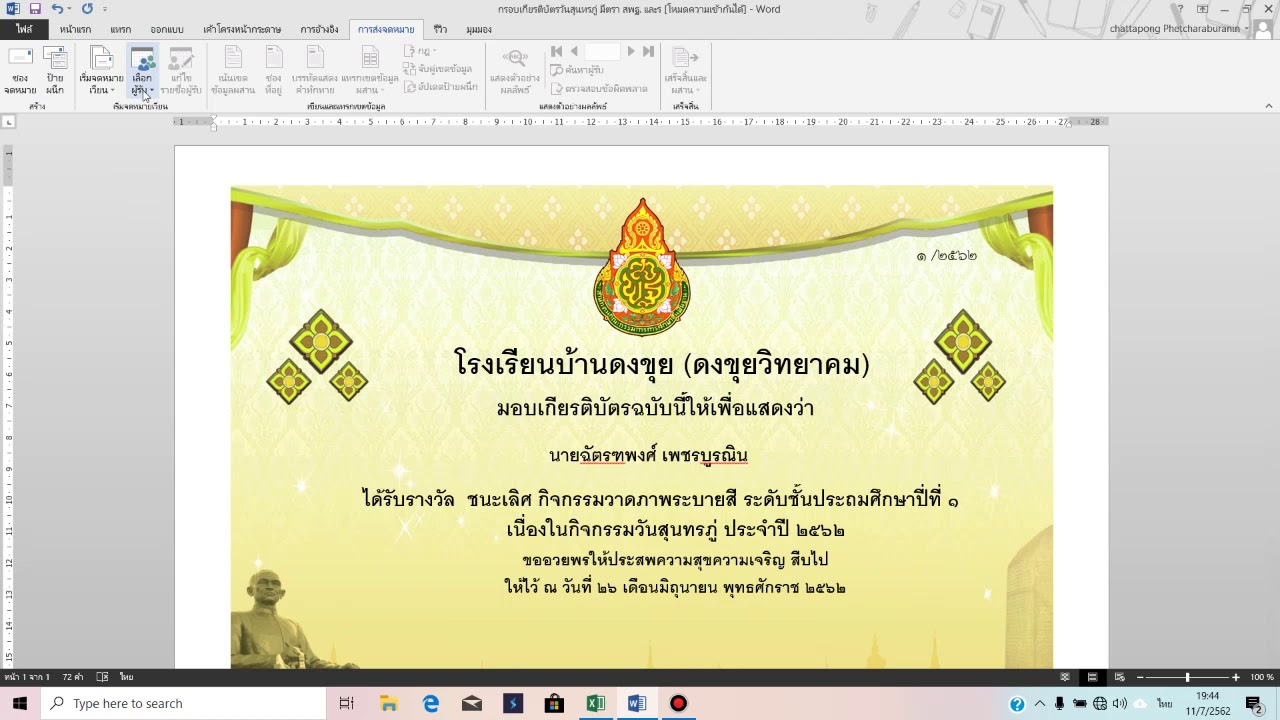The height and width of the screenshot is (720, 1280).
Task: Click Edit Recipient List (แก้ไขรายชื่อผู้รับ)
Action: [181, 70]
